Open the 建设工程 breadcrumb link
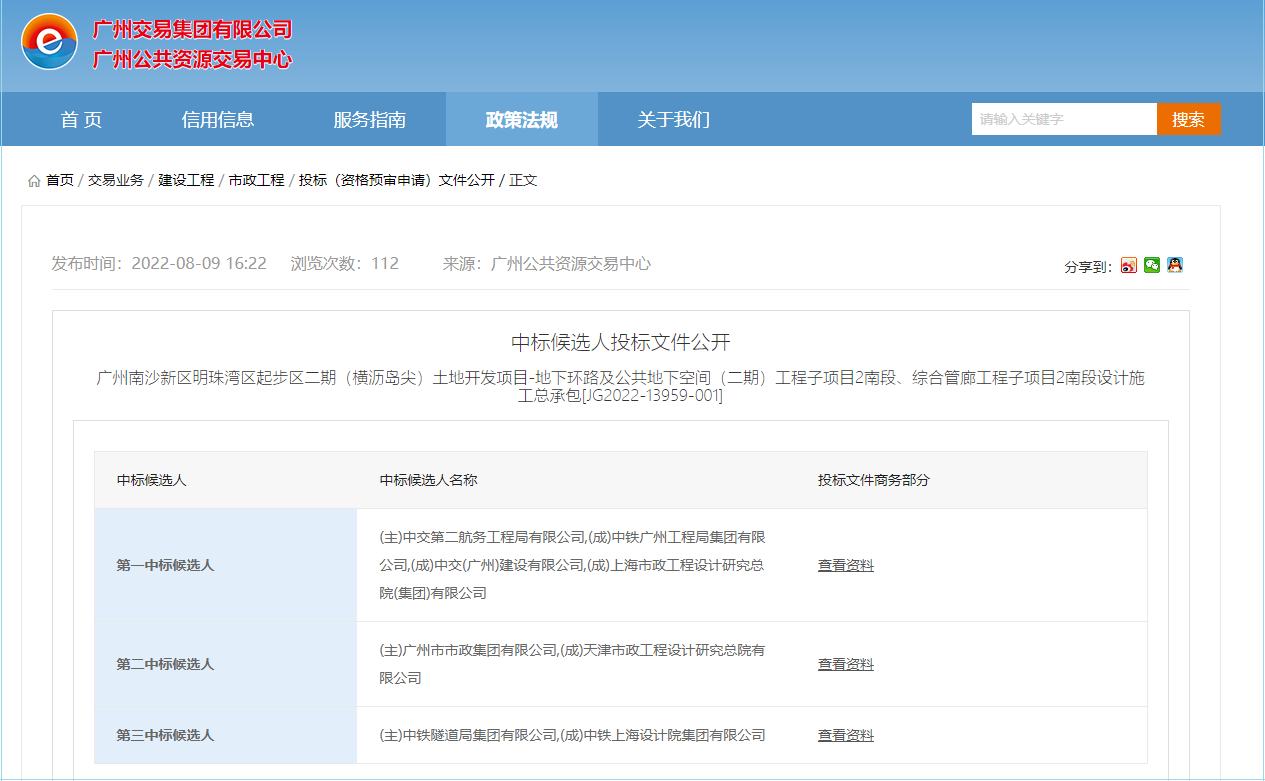This screenshot has height=781, width=1265. click(186, 180)
